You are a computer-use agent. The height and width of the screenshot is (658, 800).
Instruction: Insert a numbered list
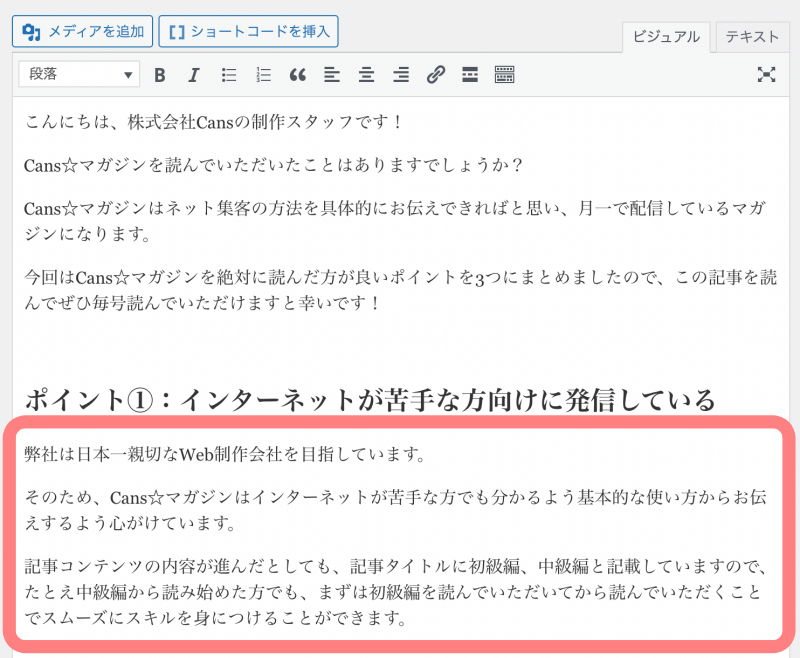(263, 75)
